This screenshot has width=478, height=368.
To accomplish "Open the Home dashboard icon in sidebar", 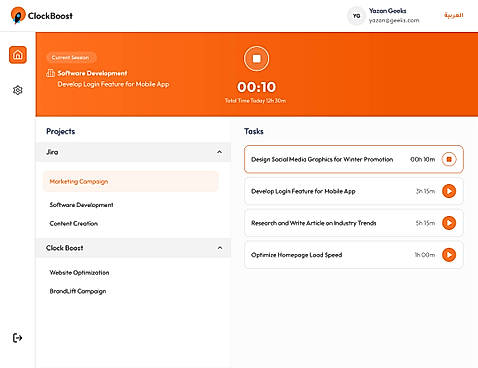I will coord(18,55).
